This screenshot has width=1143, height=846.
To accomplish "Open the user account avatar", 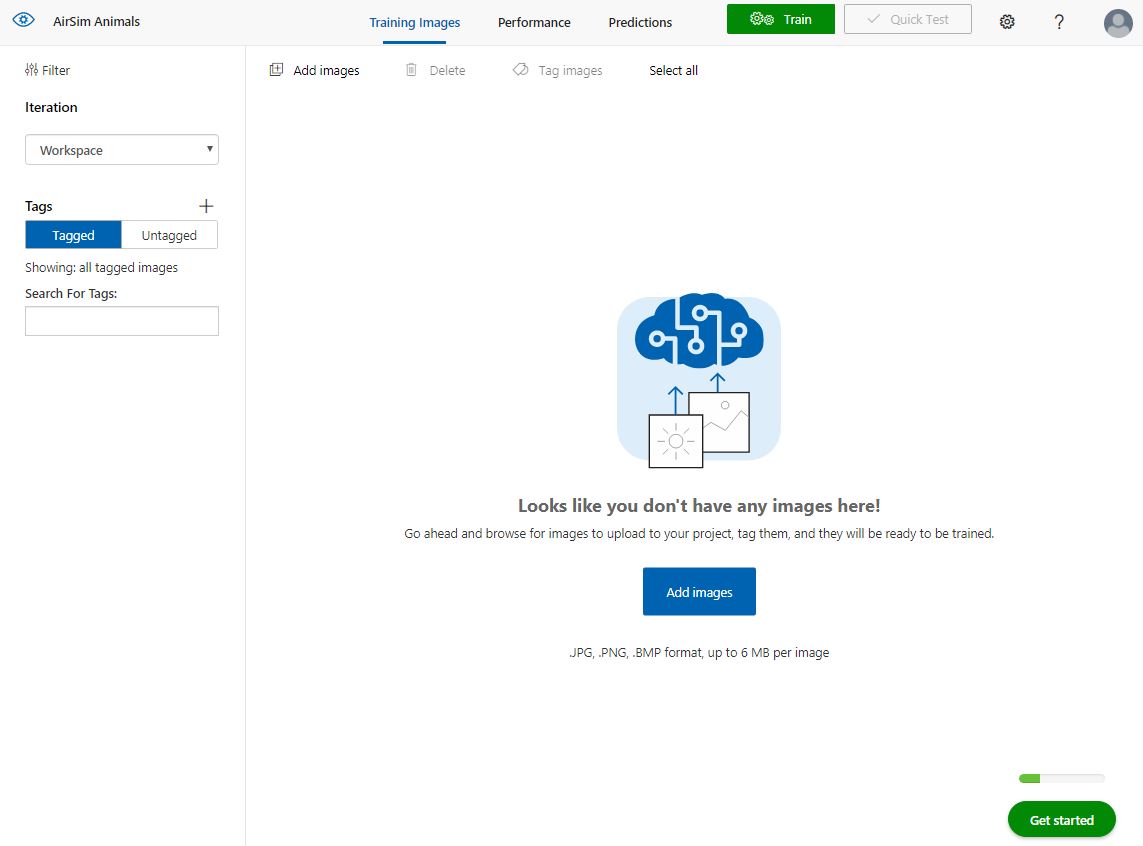I will click(x=1117, y=23).
